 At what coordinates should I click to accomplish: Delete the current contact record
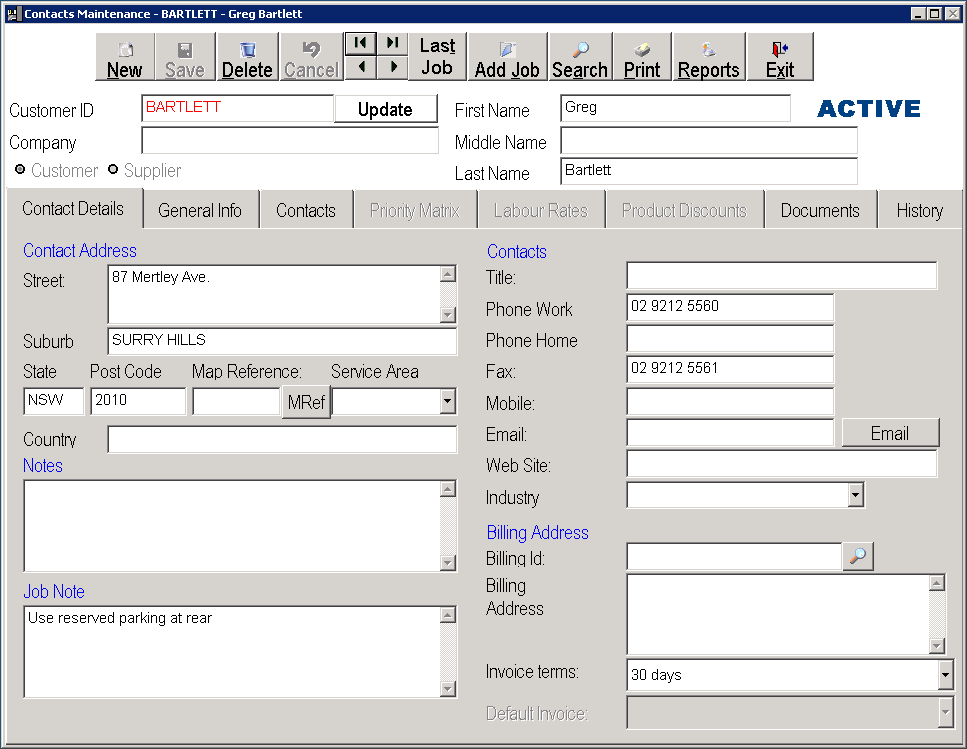pos(247,57)
